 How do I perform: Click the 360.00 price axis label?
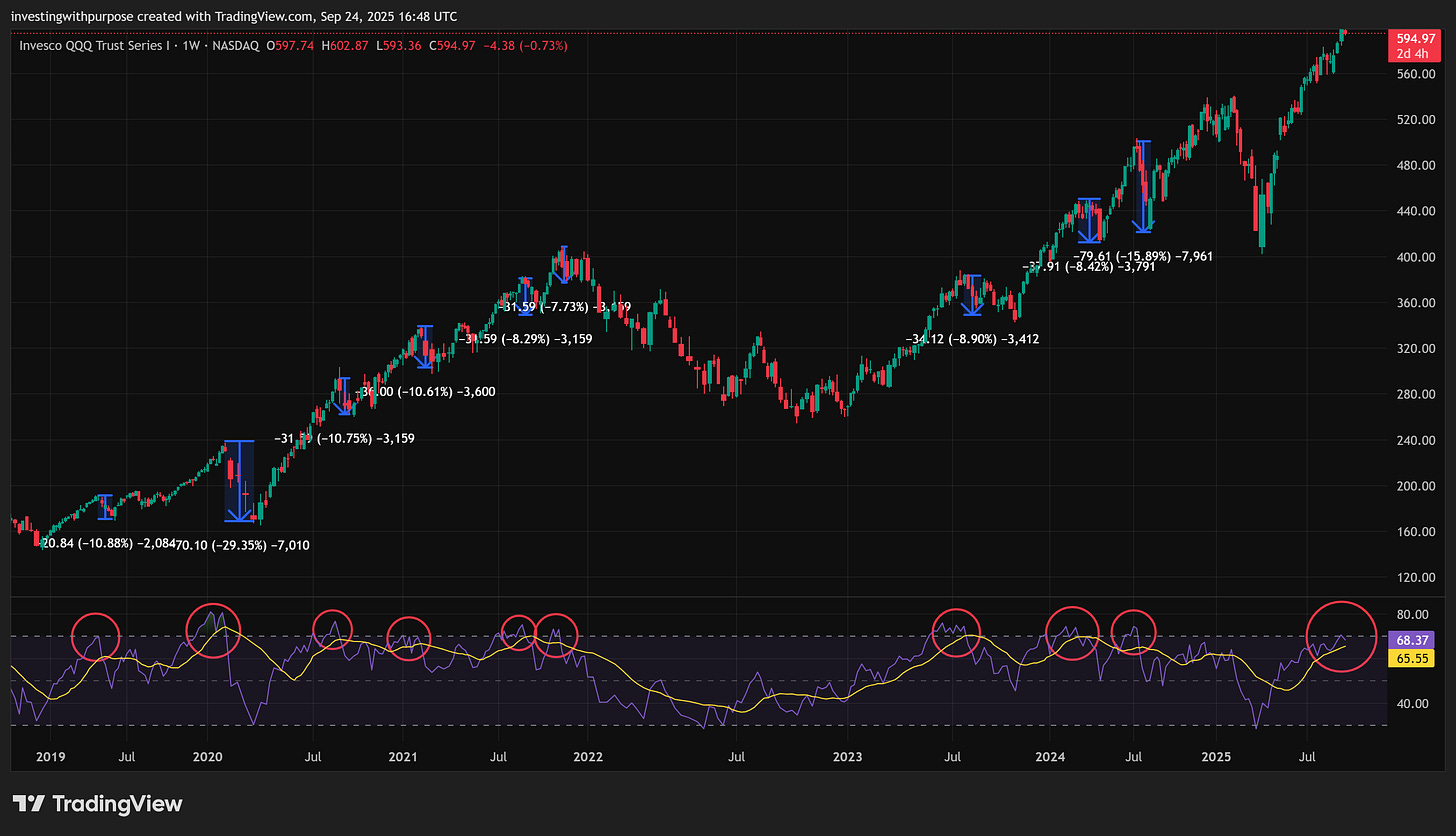pyautogui.click(x=1417, y=303)
